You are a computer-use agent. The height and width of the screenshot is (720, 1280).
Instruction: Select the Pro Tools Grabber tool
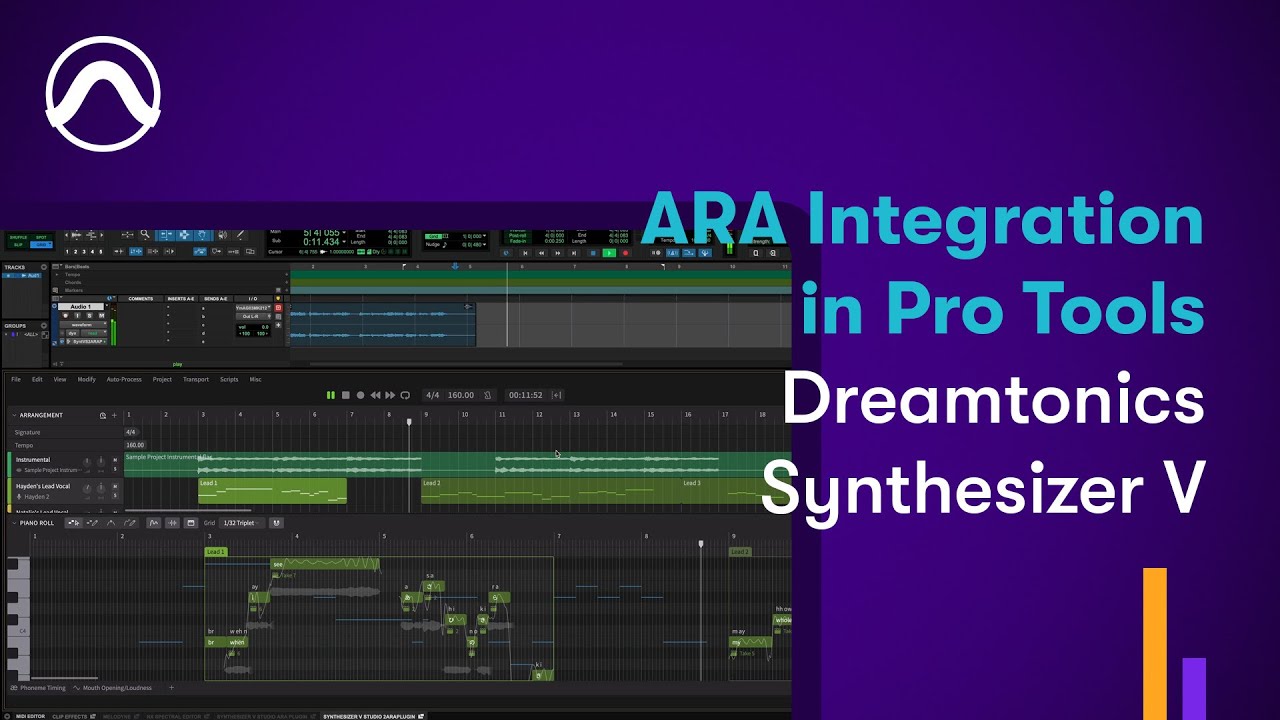coord(203,234)
